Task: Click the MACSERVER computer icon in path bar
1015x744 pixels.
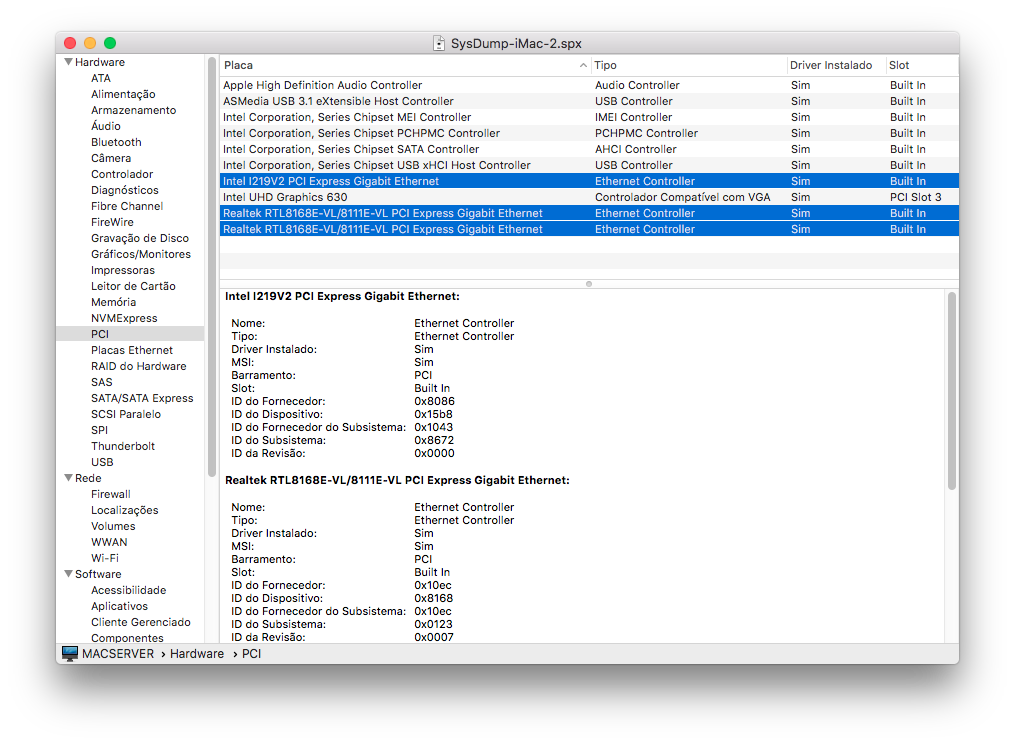Action: click(69, 653)
